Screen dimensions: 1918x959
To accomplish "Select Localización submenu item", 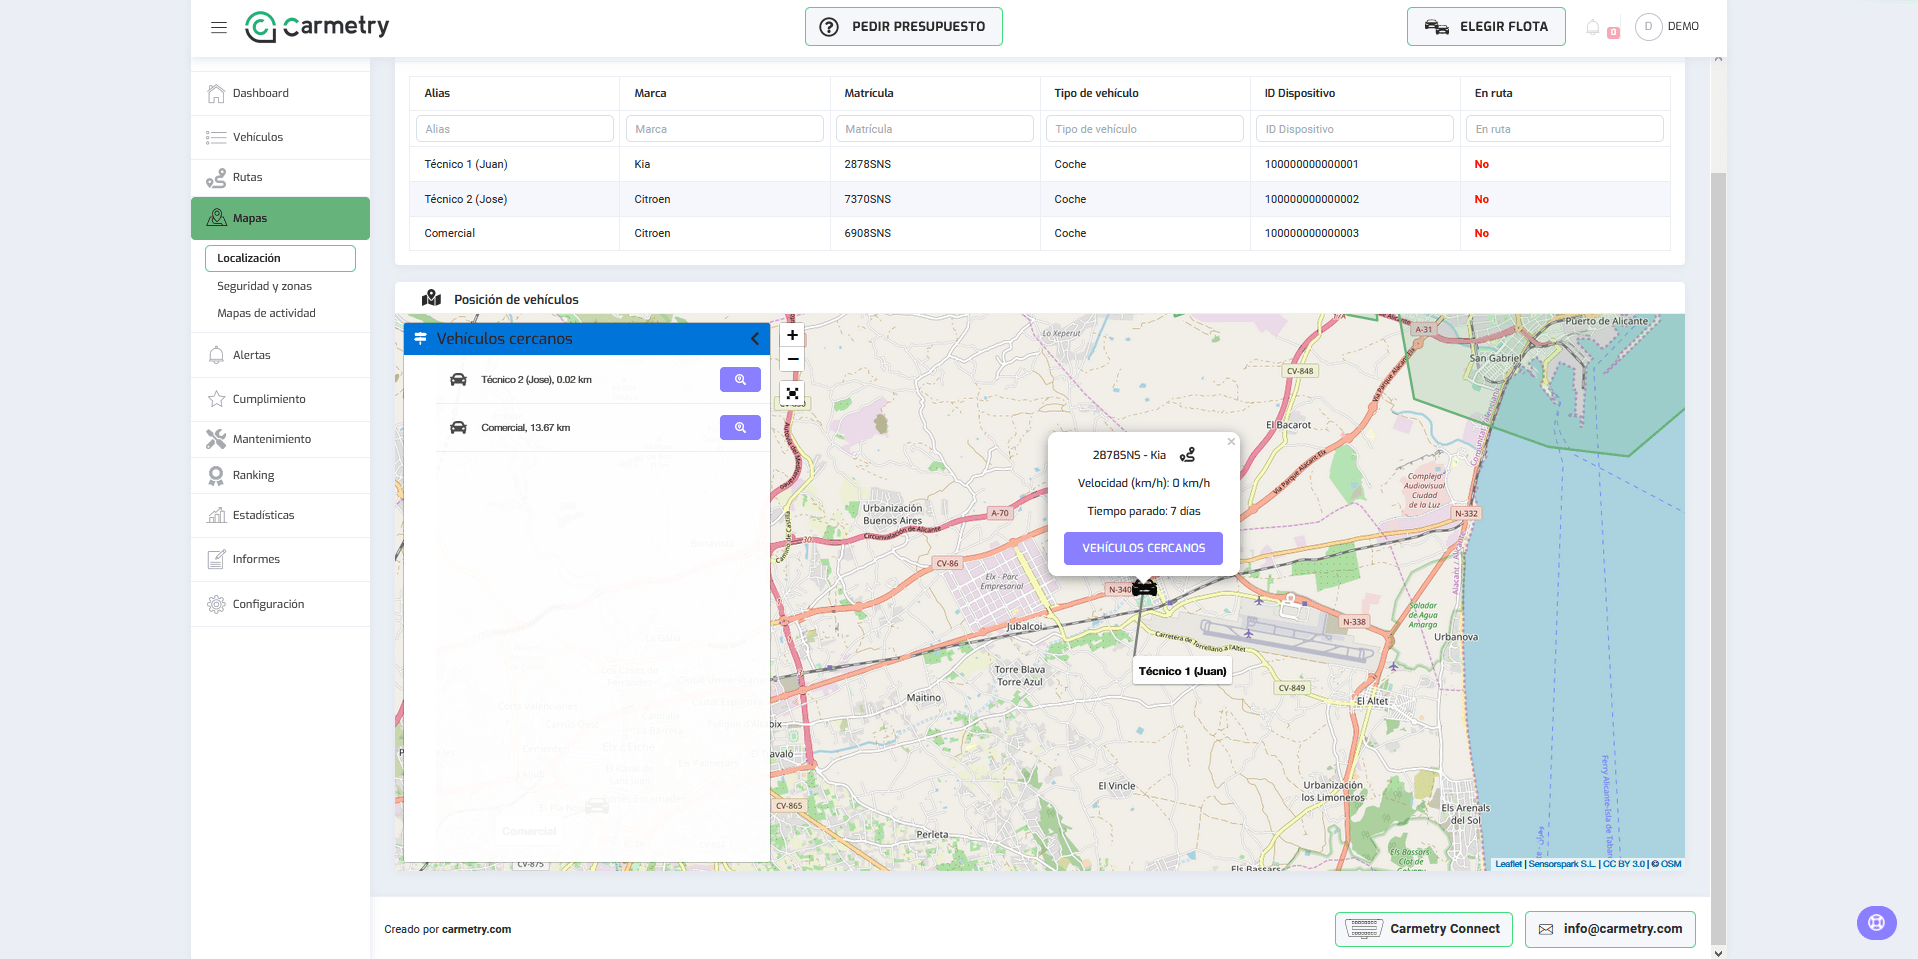I will point(280,258).
